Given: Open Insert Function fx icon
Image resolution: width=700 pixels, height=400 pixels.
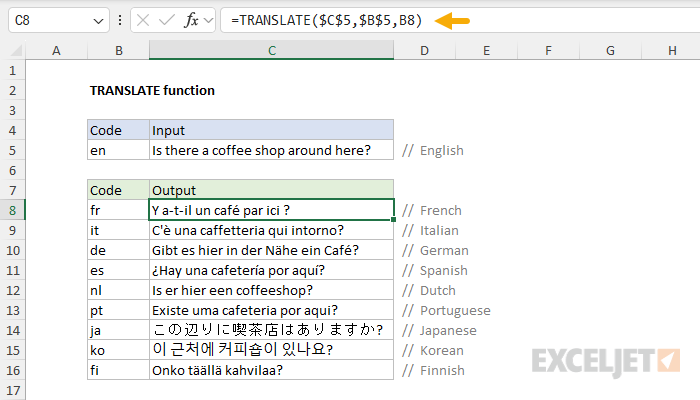Looking at the screenshot, I should pos(191,20).
